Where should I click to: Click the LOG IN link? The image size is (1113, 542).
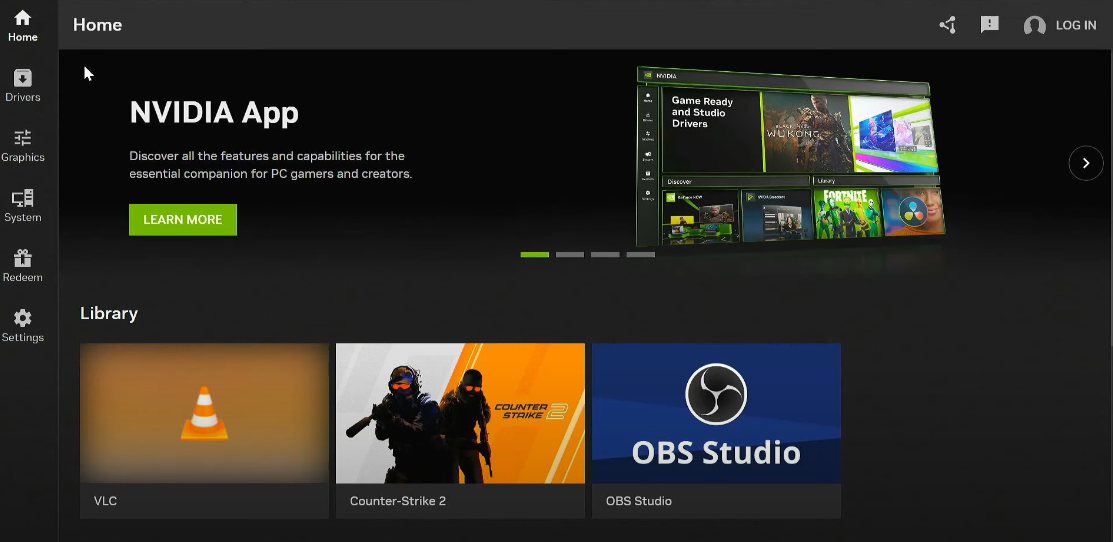(1076, 25)
